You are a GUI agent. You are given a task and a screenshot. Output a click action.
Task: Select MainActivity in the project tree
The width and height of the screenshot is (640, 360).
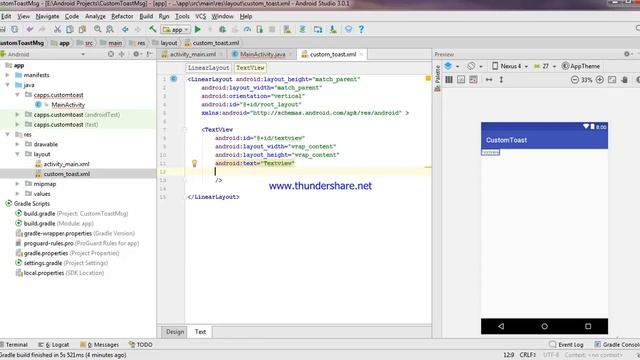(x=68, y=105)
